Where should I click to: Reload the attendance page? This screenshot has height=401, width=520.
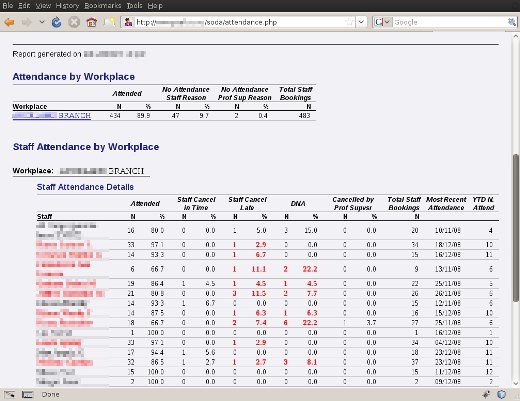[x=57, y=22]
